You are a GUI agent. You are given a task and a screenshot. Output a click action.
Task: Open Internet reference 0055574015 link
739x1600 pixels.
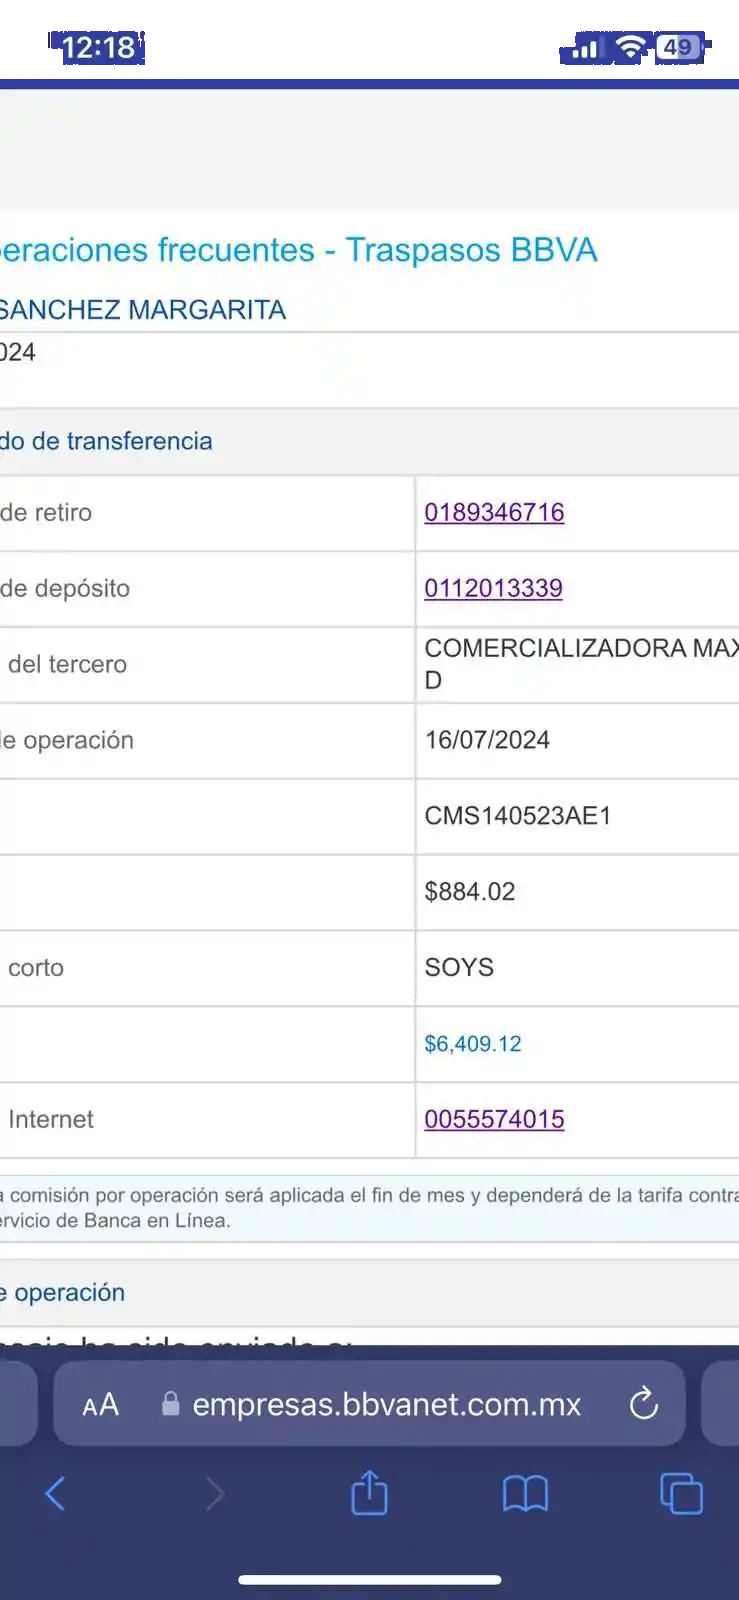494,1119
